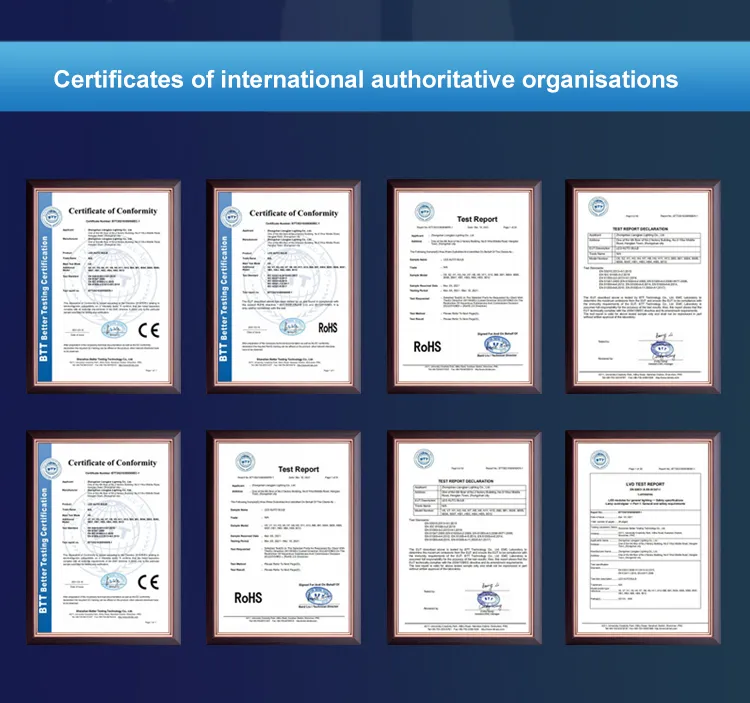750x703 pixels.
Task: Click the BTT logo on bottom-row CE certificate
Action: click(x=51, y=469)
